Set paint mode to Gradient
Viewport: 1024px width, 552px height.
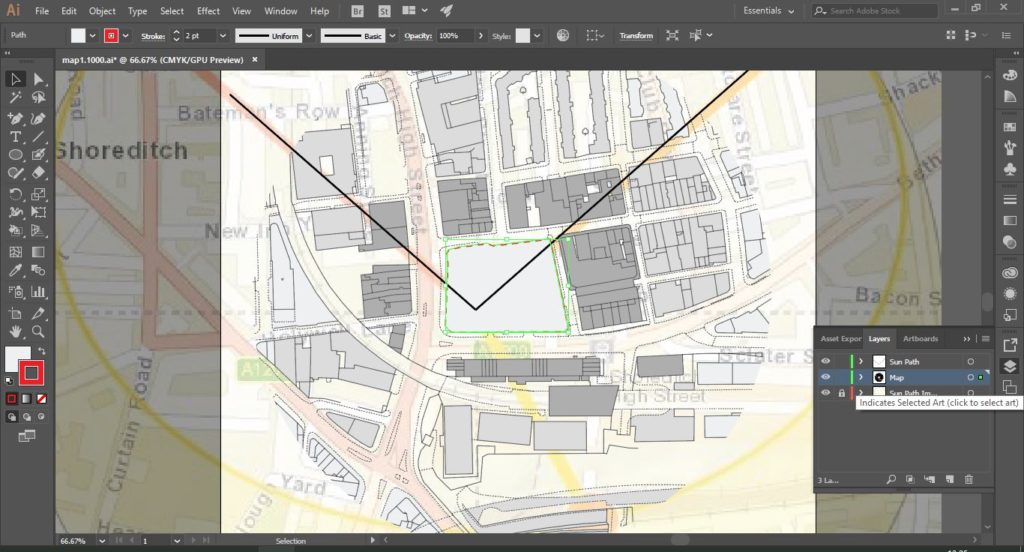[x=27, y=398]
